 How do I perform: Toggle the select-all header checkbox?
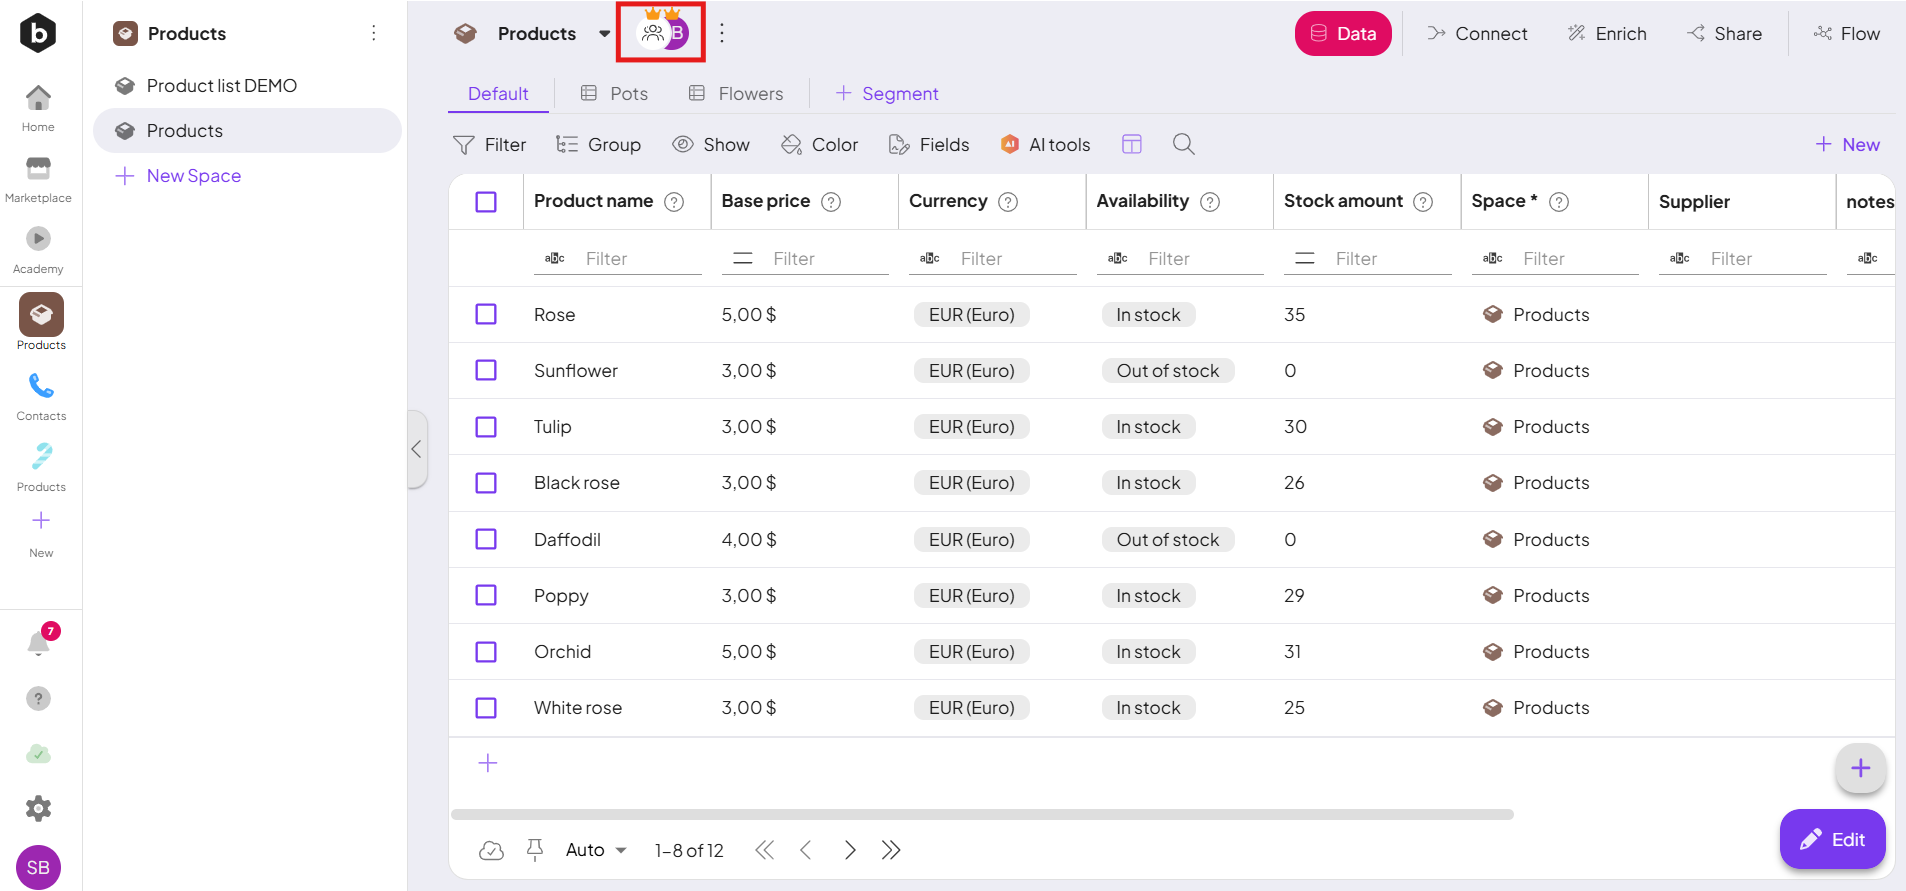click(x=486, y=202)
